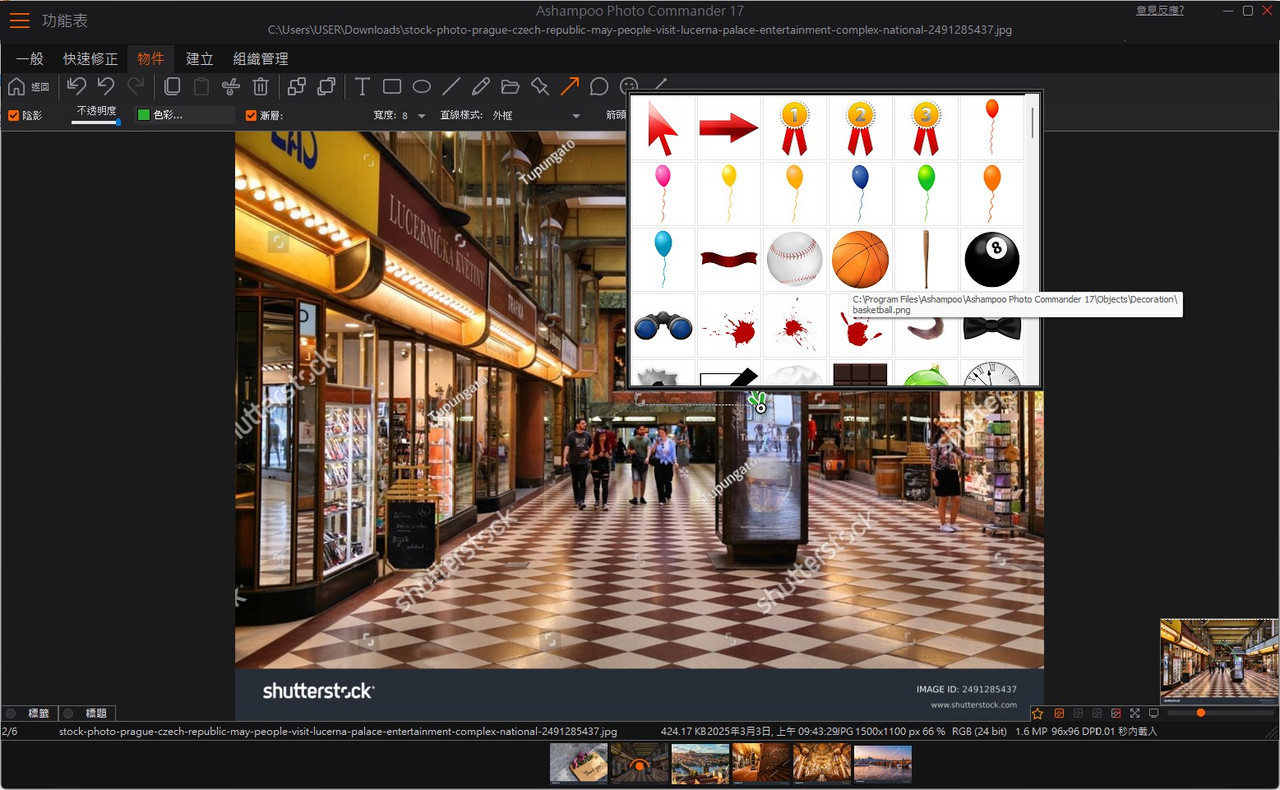This screenshot has width=1280, height=790.
Task: Select the 物件 tab
Action: coord(151,59)
